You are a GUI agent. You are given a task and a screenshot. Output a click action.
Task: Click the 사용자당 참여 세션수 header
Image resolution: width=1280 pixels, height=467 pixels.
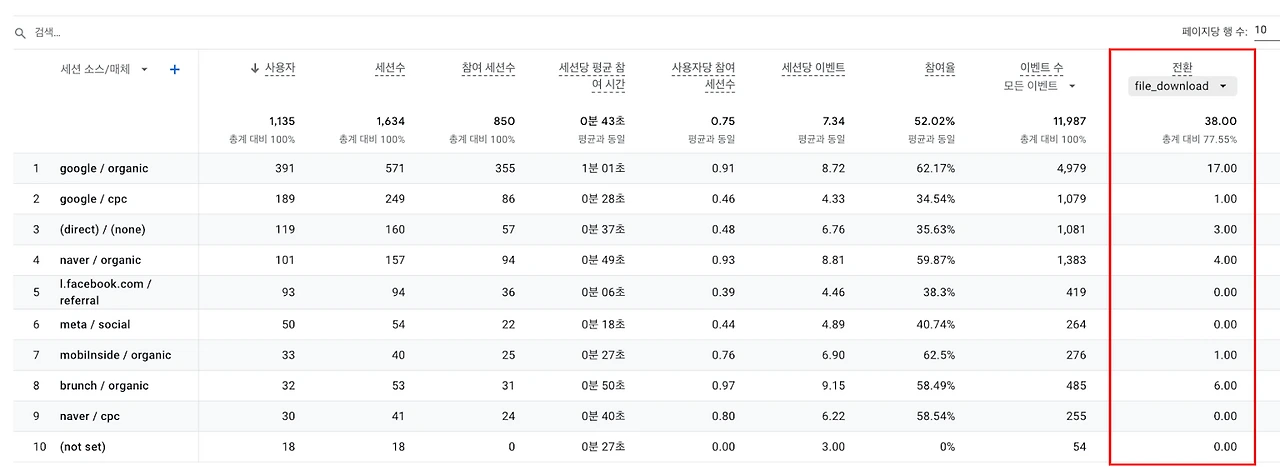click(704, 76)
